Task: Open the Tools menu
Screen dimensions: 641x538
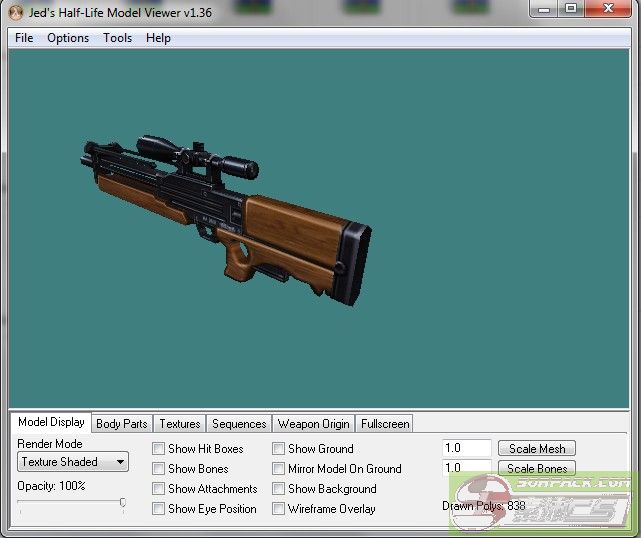Action: pyautogui.click(x=117, y=38)
